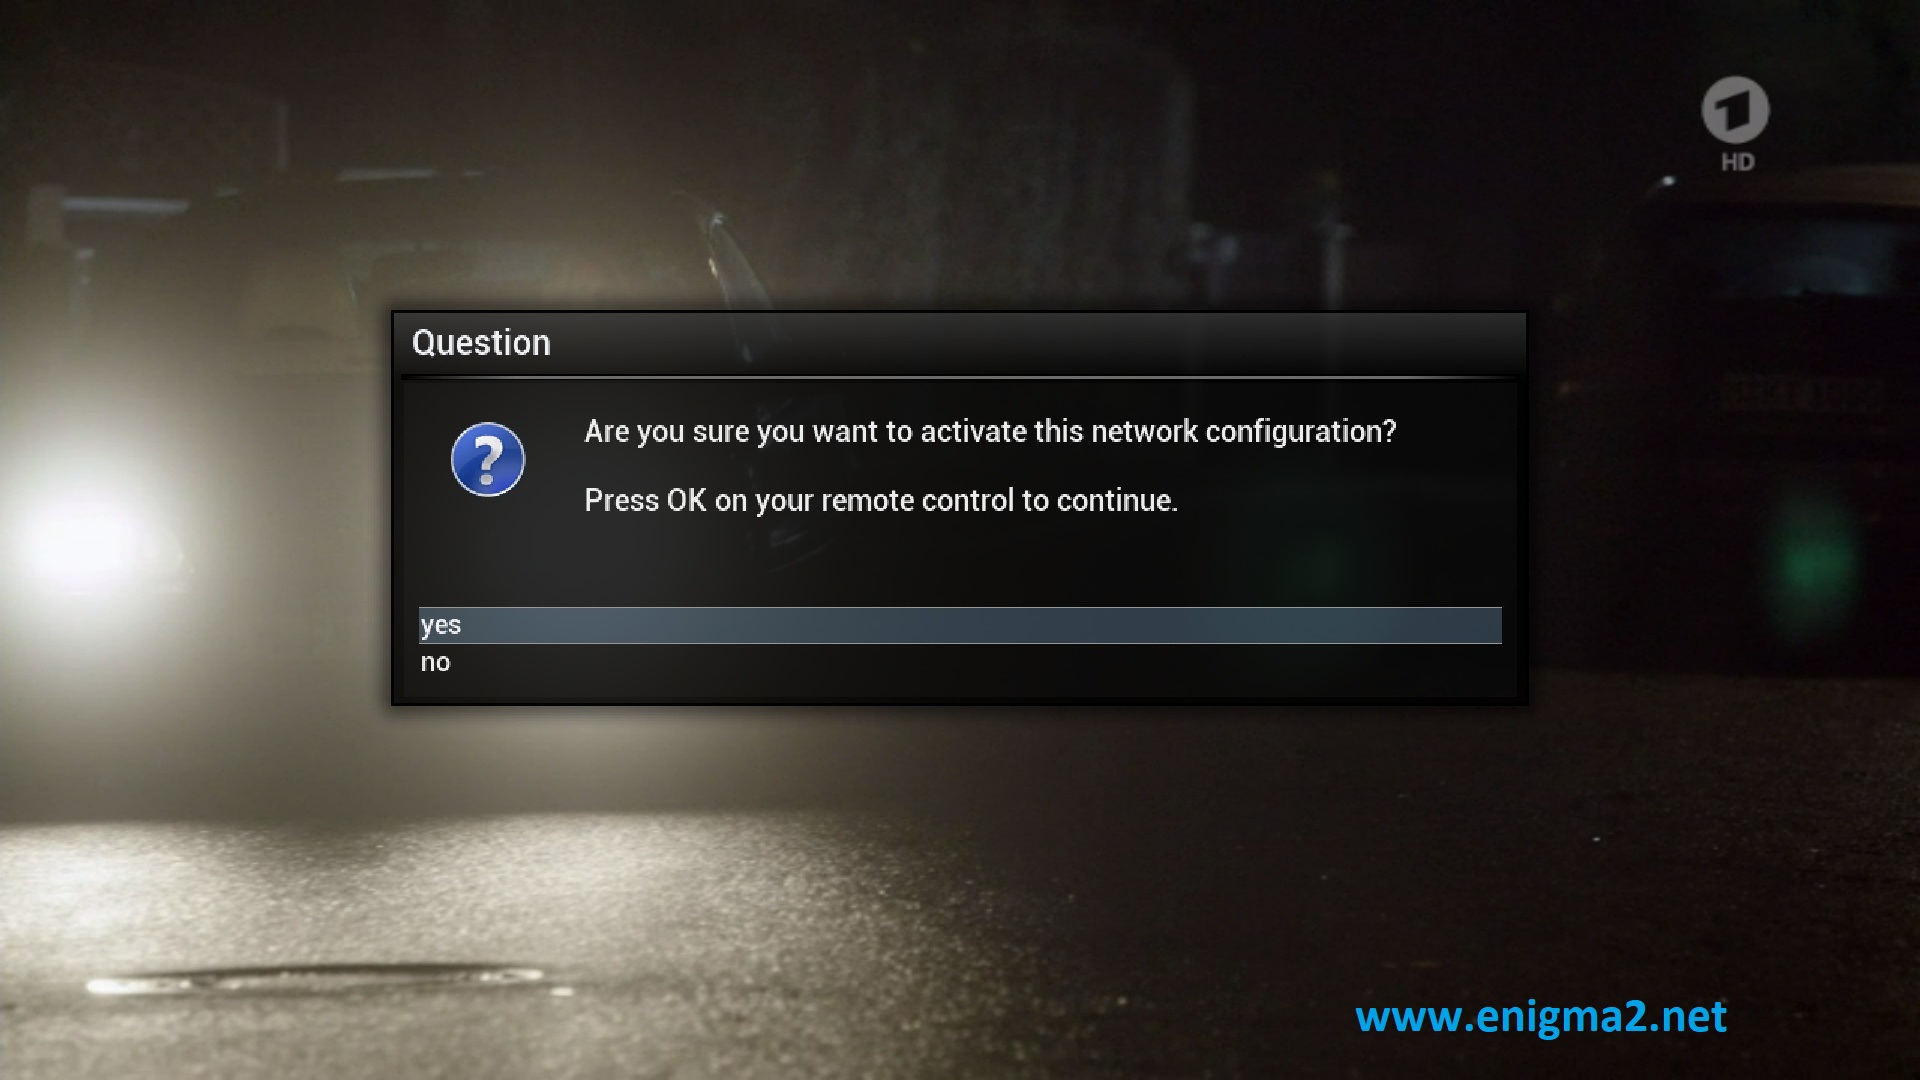Select the highlighted "yes" option
1920x1080 pixels.
point(960,625)
